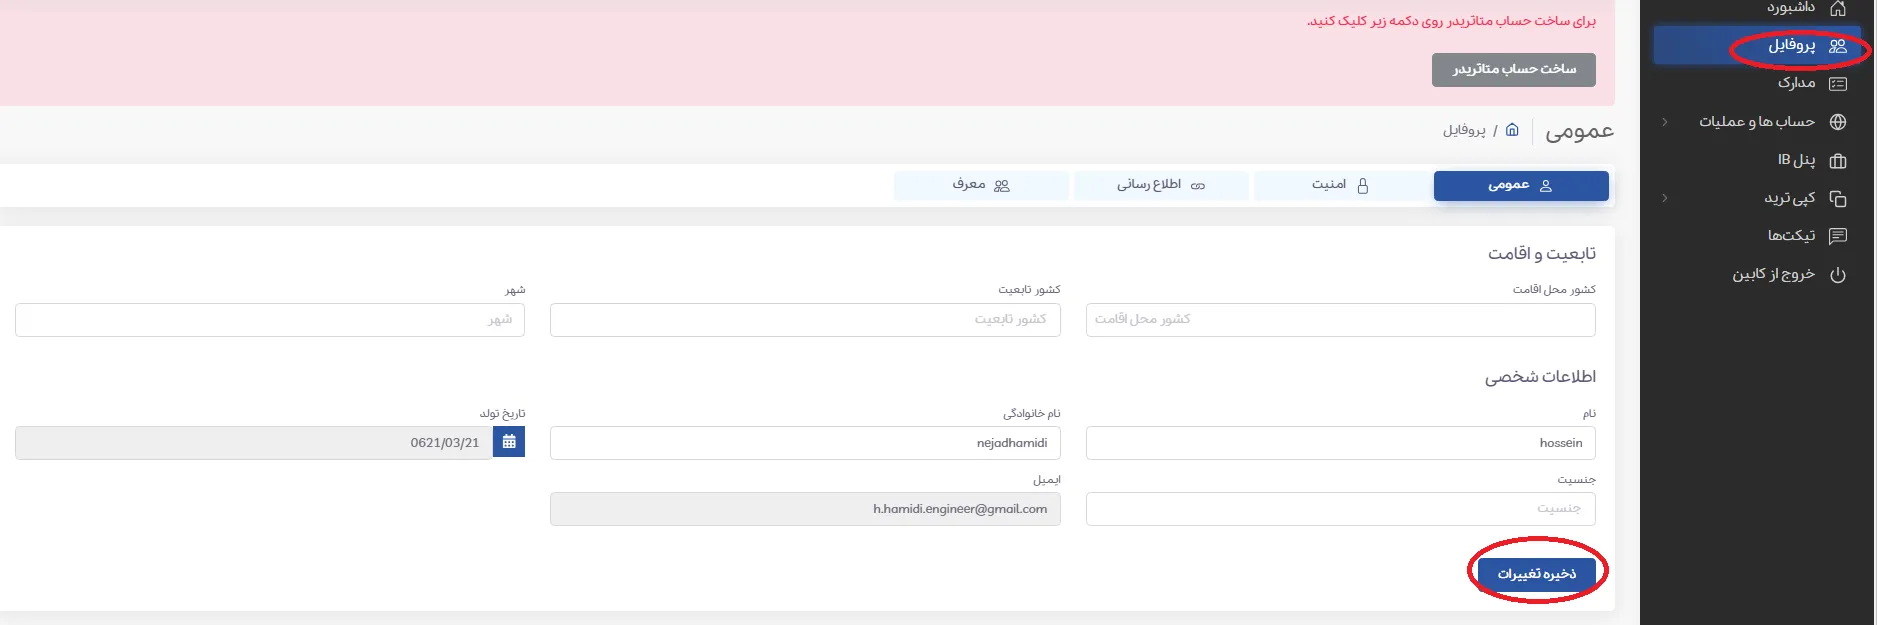This screenshot has width=1877, height=625.
Task: Click the نام خانوادگی field with nejadhamidi
Action: pos(805,443)
